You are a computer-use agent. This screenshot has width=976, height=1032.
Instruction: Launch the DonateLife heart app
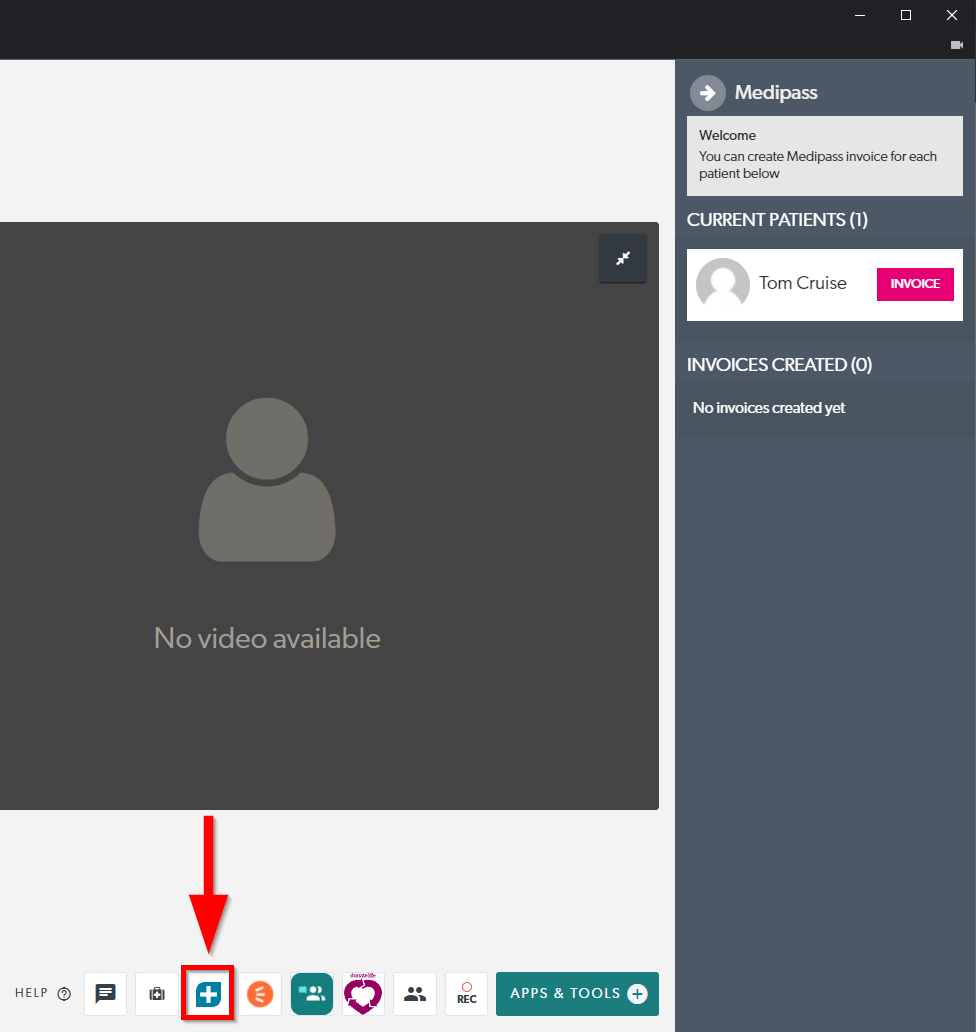point(362,993)
